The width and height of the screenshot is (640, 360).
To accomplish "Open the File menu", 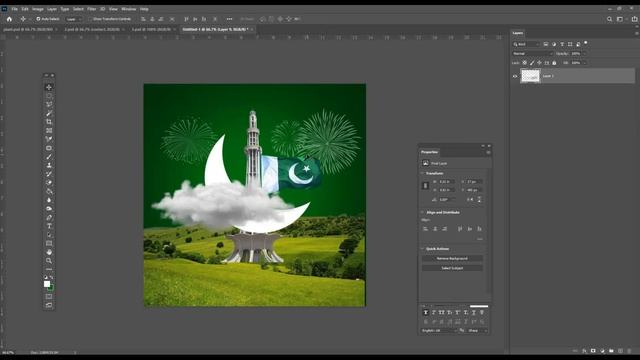I will pyautogui.click(x=14, y=9).
